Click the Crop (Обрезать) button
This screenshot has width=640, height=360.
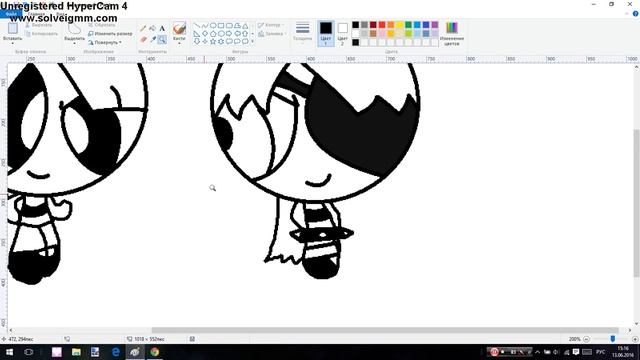pos(102,25)
